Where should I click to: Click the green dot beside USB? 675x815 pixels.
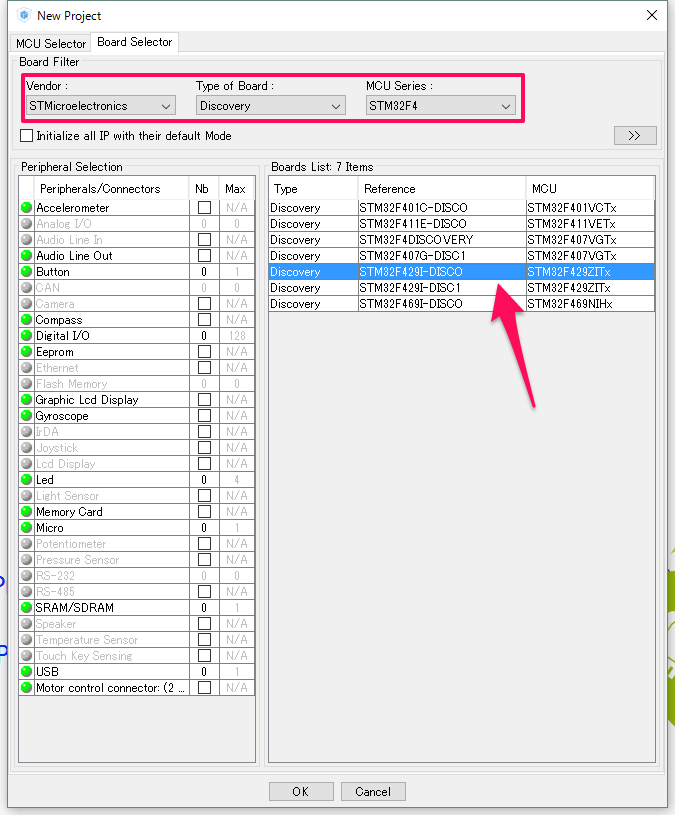(x=27, y=672)
